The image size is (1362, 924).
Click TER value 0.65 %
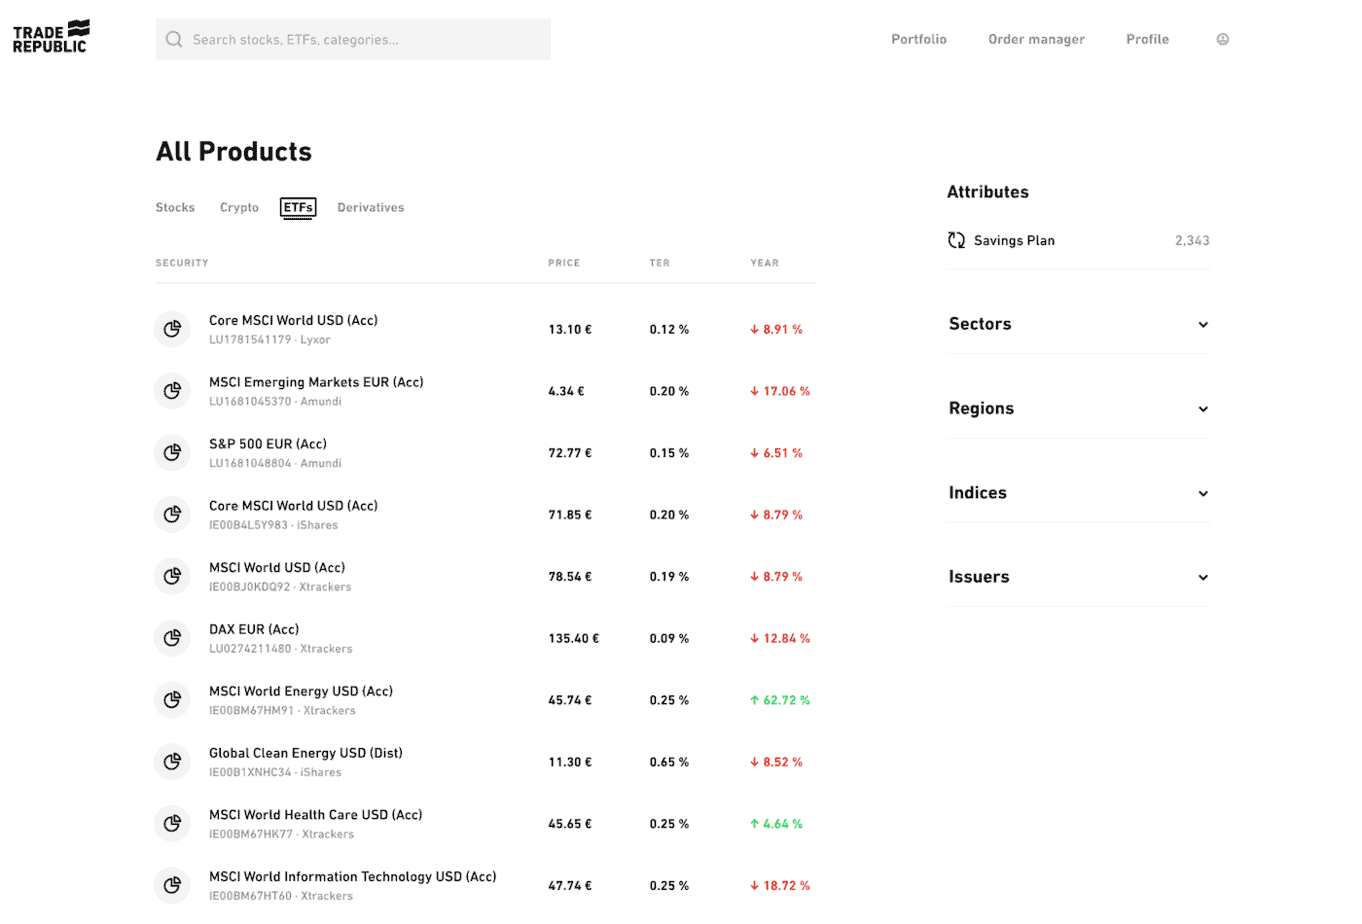click(669, 762)
